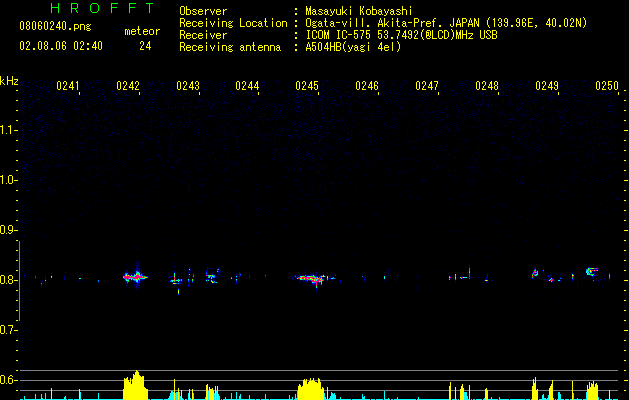Click the gray frequency range bar on left axis
The height and width of the screenshot is (400, 629).
[x=19, y=280]
